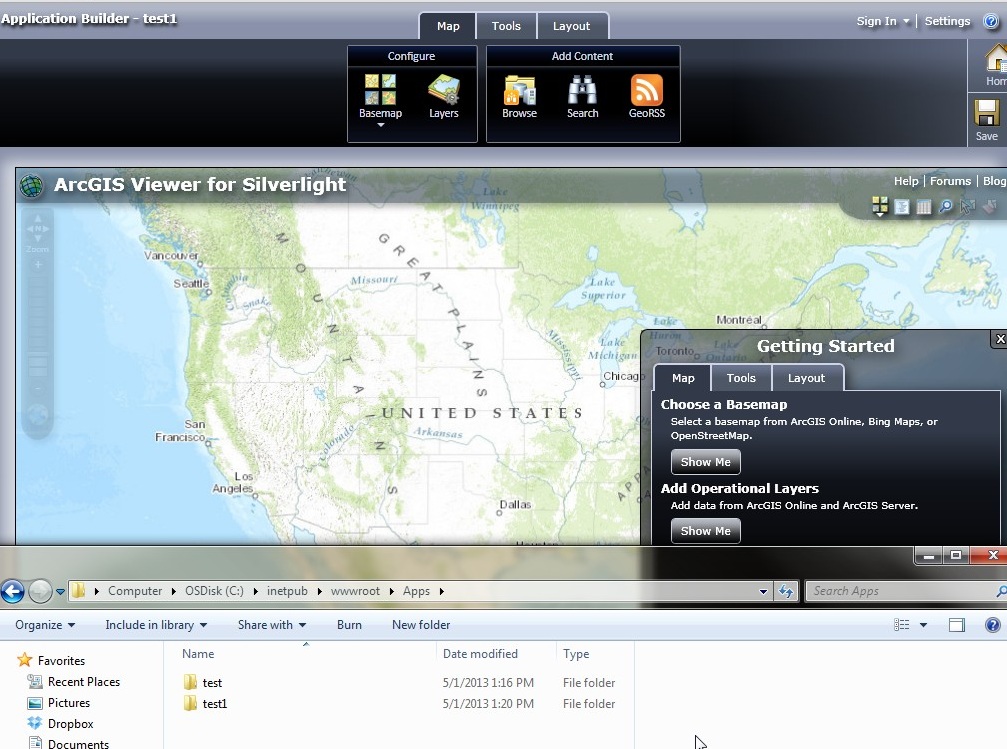This screenshot has width=1007, height=749.
Task: Switch to the Map tab in builder
Action: pos(448,26)
